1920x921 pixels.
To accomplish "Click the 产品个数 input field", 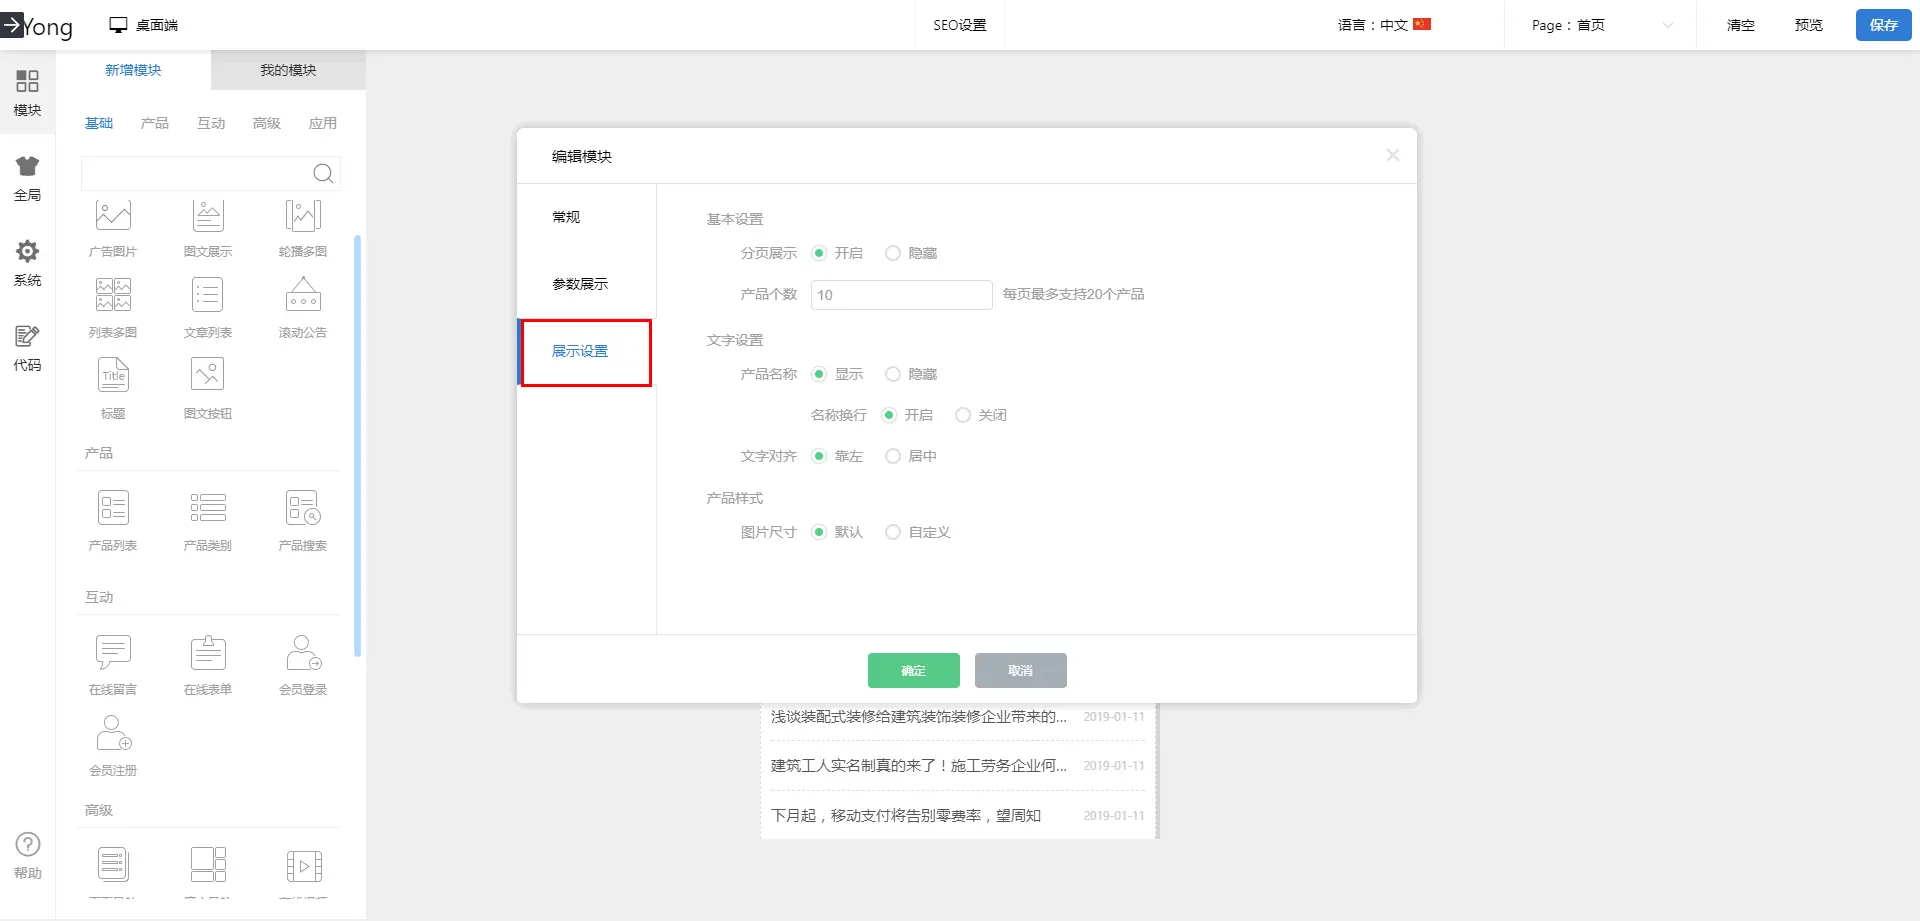I will [901, 295].
